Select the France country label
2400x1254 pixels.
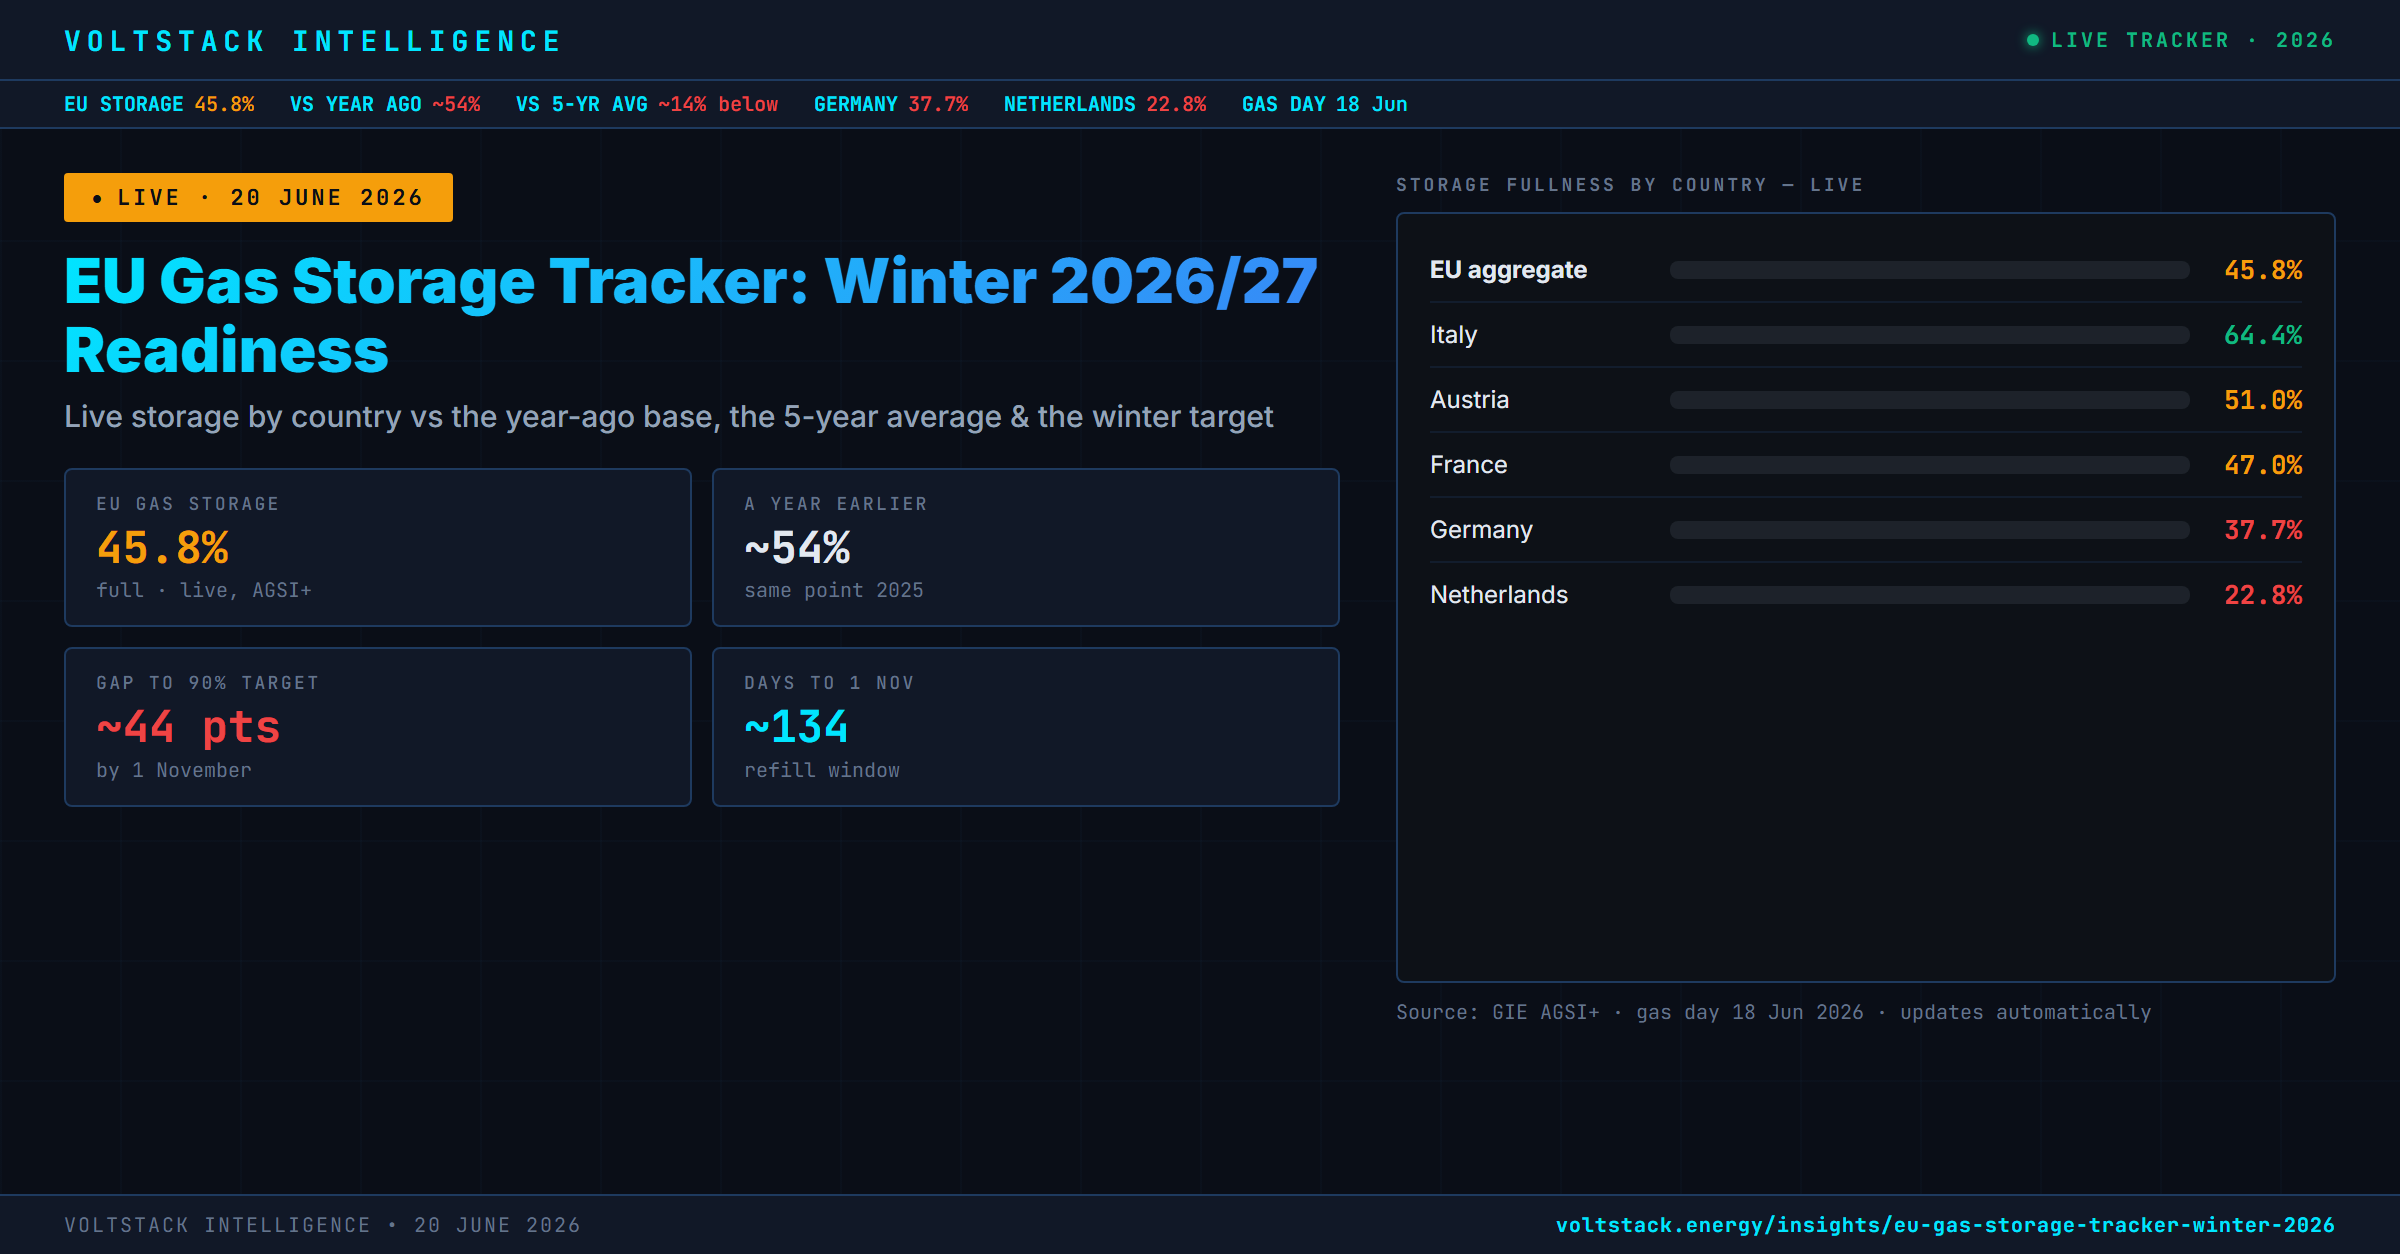click(1468, 465)
